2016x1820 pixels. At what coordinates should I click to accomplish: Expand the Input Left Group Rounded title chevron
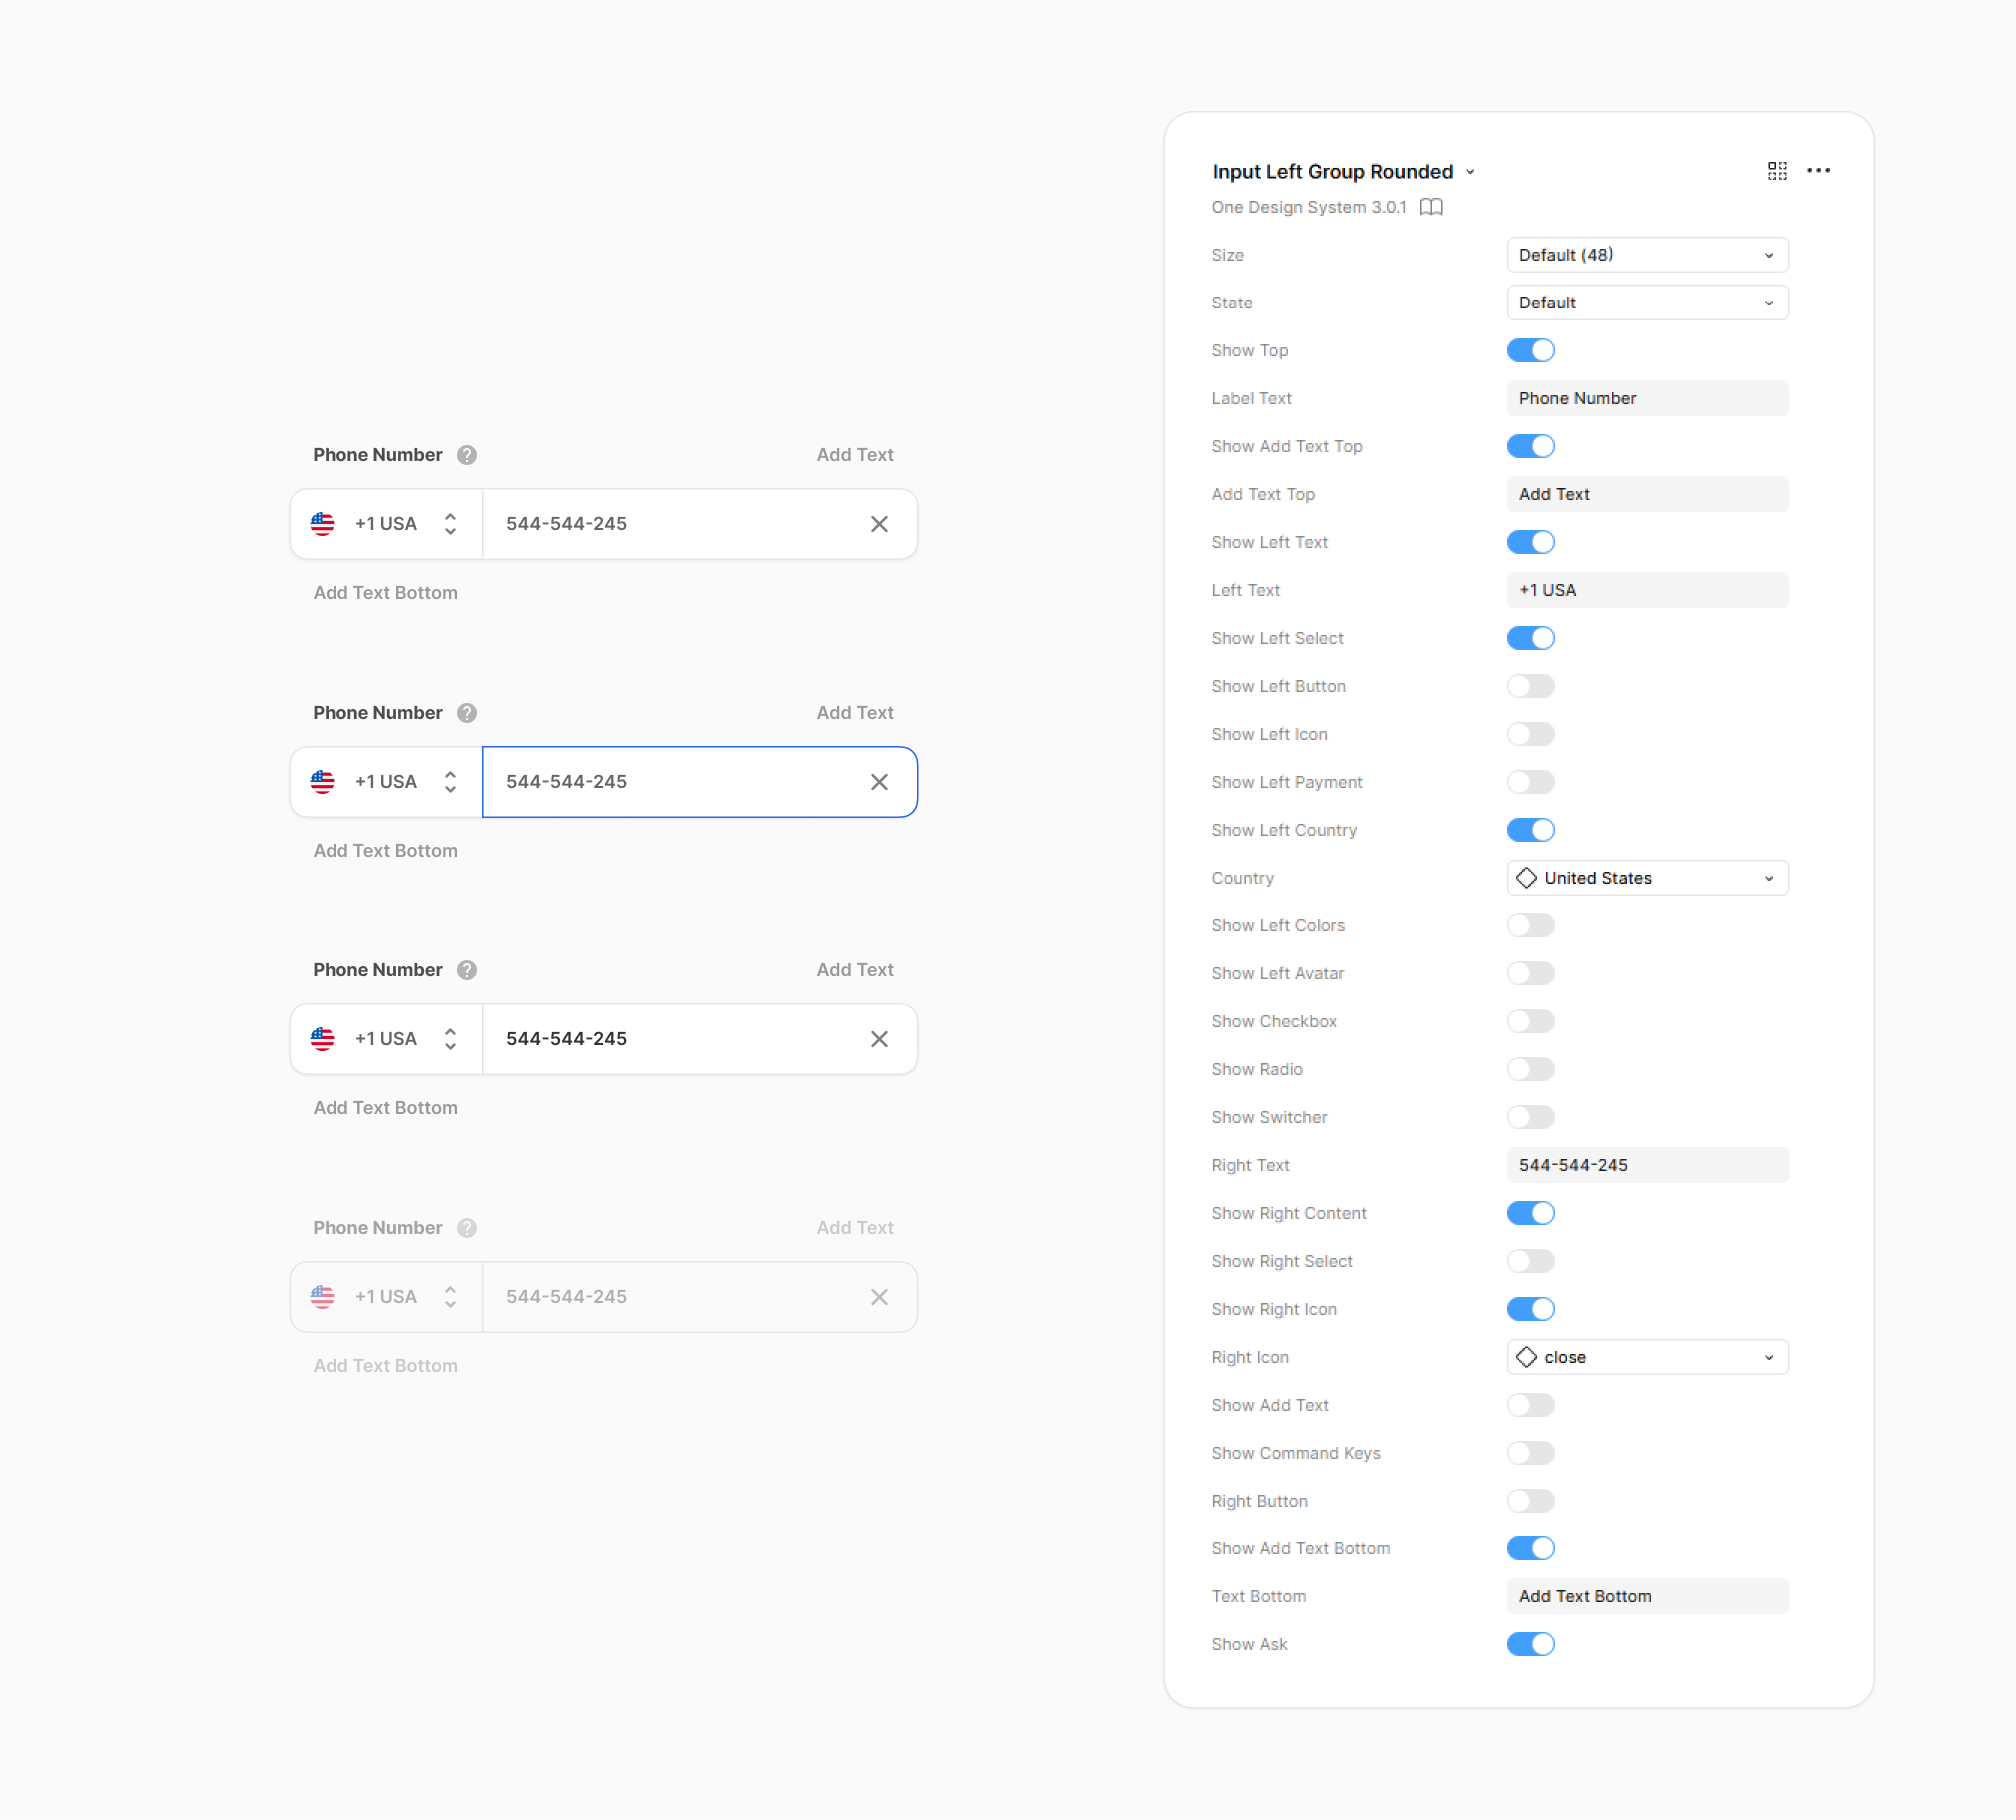1470,172
